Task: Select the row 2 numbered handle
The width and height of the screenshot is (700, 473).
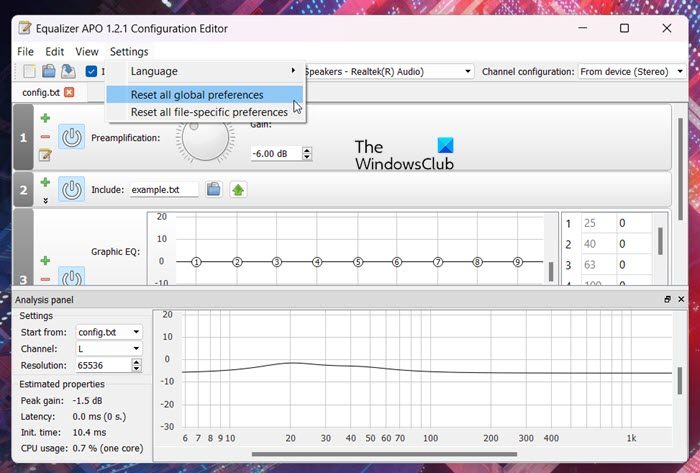Action: 23,190
